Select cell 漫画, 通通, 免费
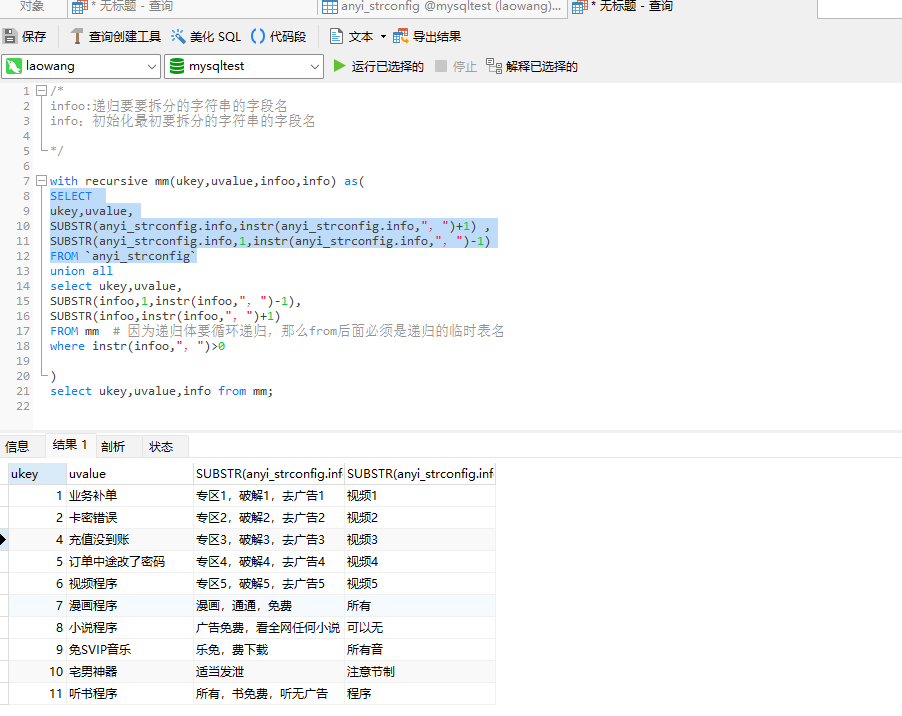902x716 pixels. point(269,606)
